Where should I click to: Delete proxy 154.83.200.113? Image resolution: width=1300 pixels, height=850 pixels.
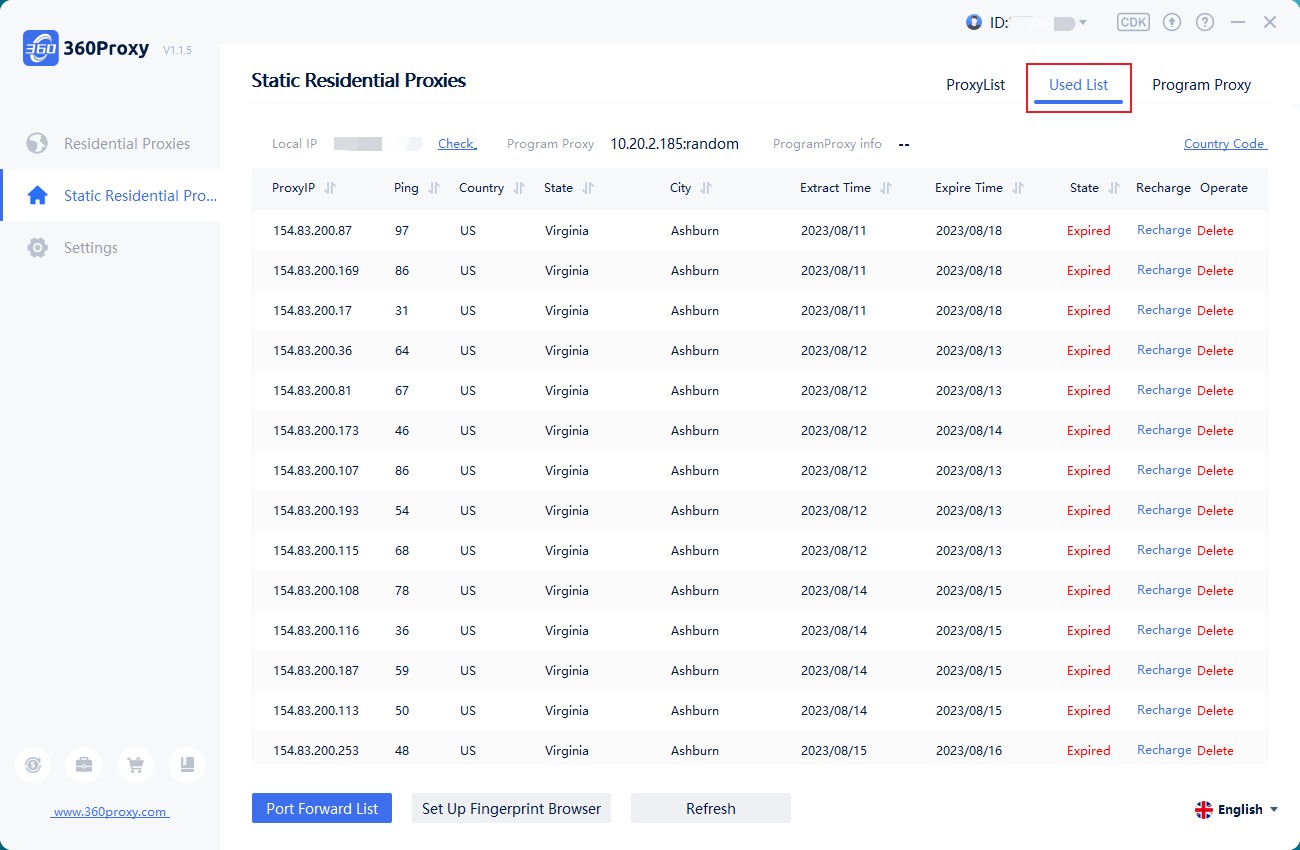(x=1215, y=711)
